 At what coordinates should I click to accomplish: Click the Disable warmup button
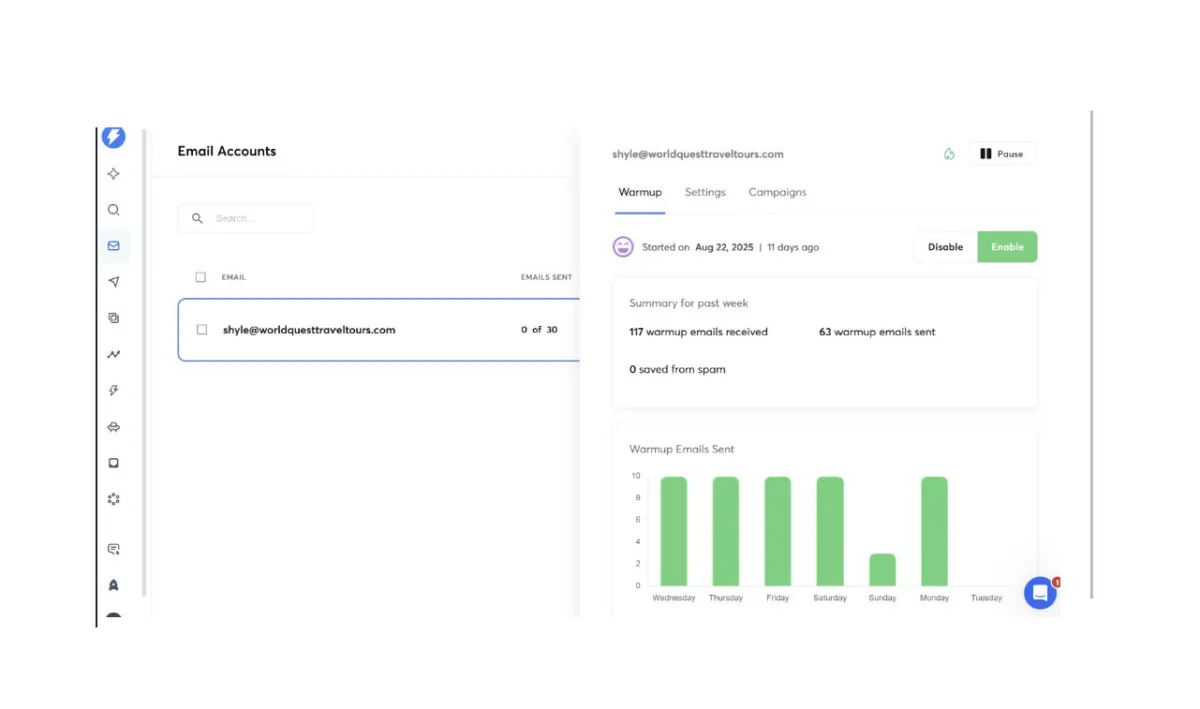[x=945, y=247]
